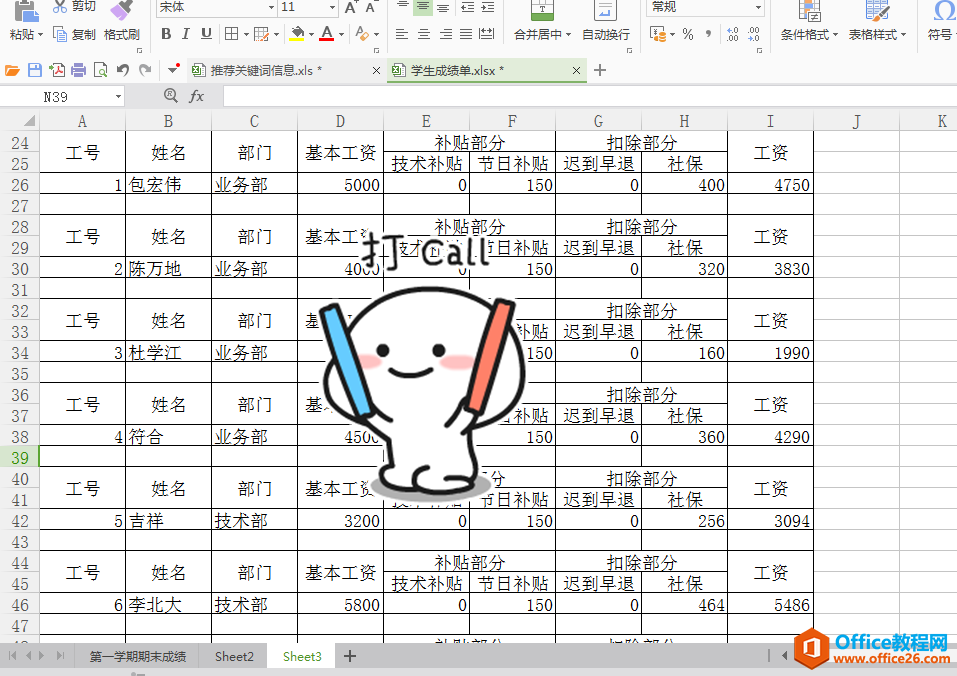
Task: Click the justify alignment icon
Action: pyautogui.click(x=466, y=34)
